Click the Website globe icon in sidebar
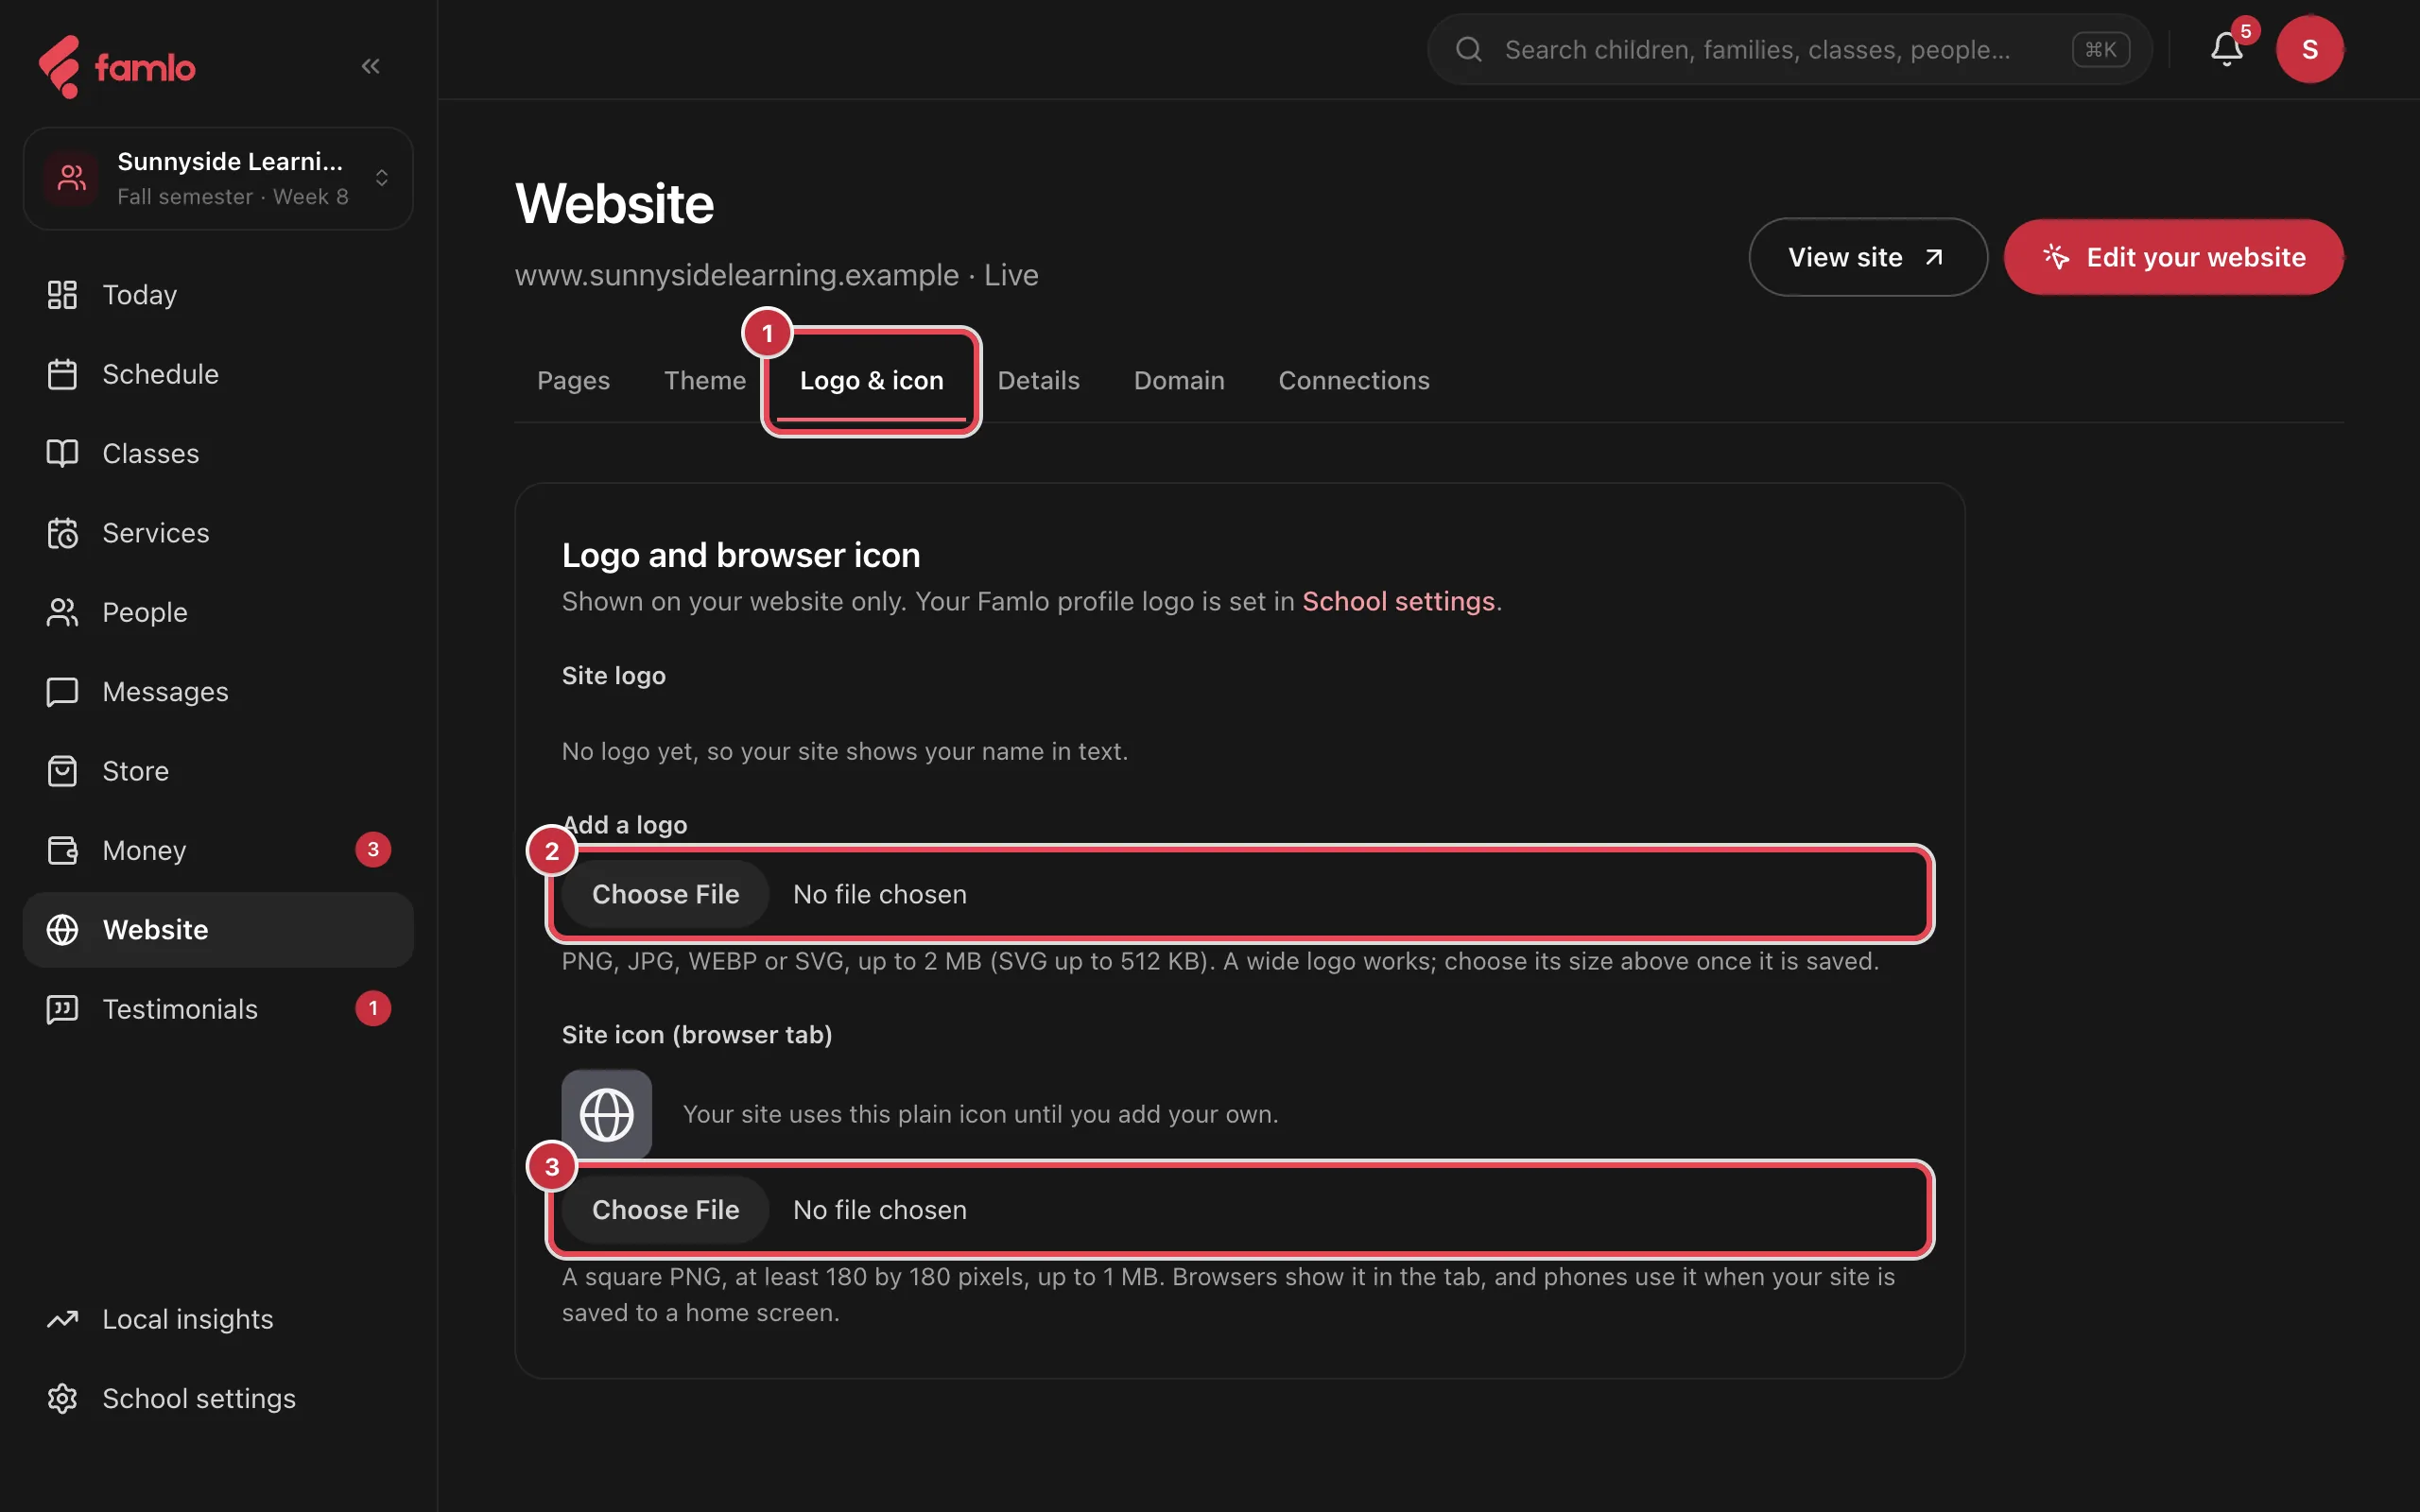Image resolution: width=2420 pixels, height=1512 pixels. [62, 930]
